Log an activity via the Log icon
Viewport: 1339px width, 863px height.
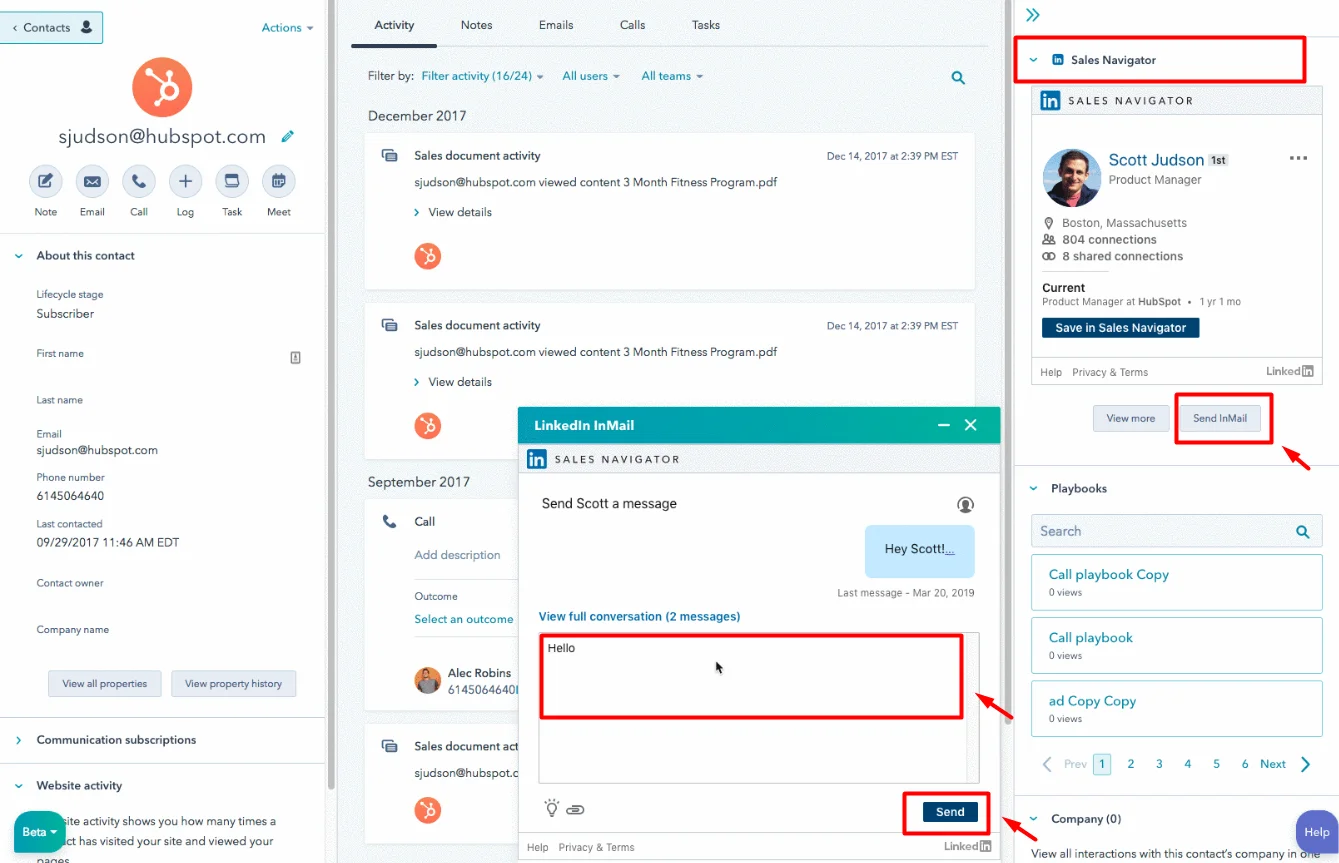tap(185, 182)
